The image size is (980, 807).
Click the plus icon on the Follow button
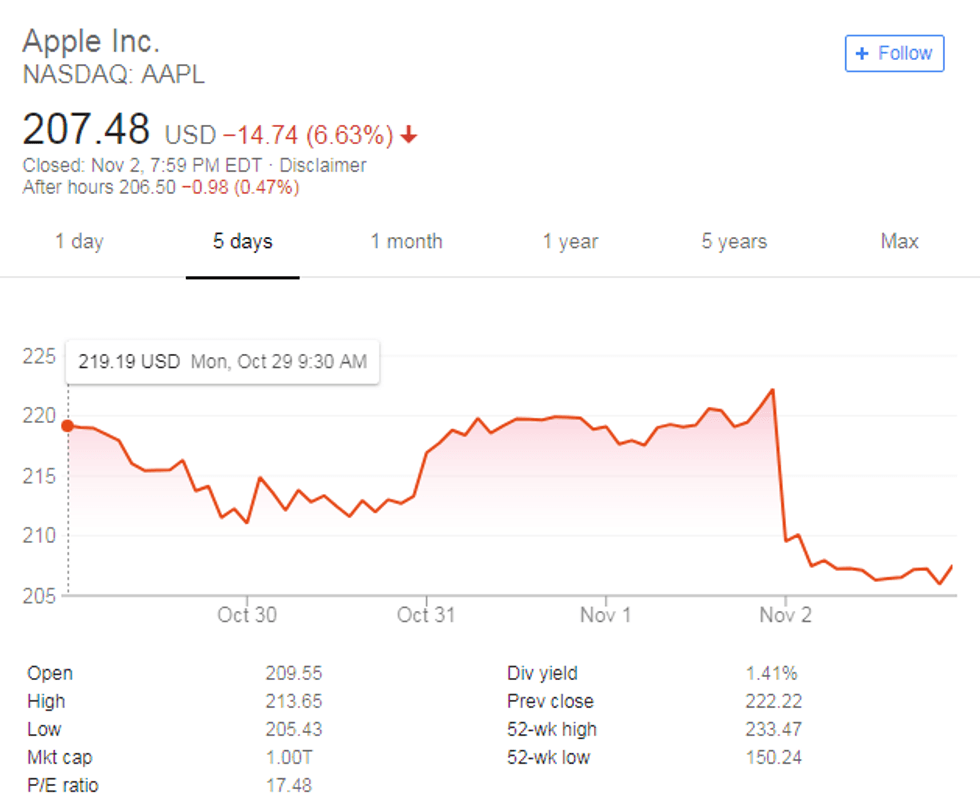862,53
